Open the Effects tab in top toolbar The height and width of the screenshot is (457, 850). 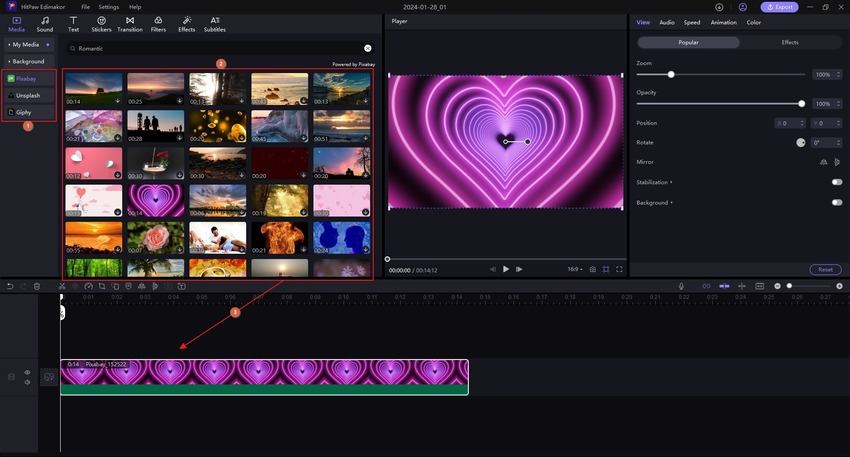pyautogui.click(x=186, y=24)
